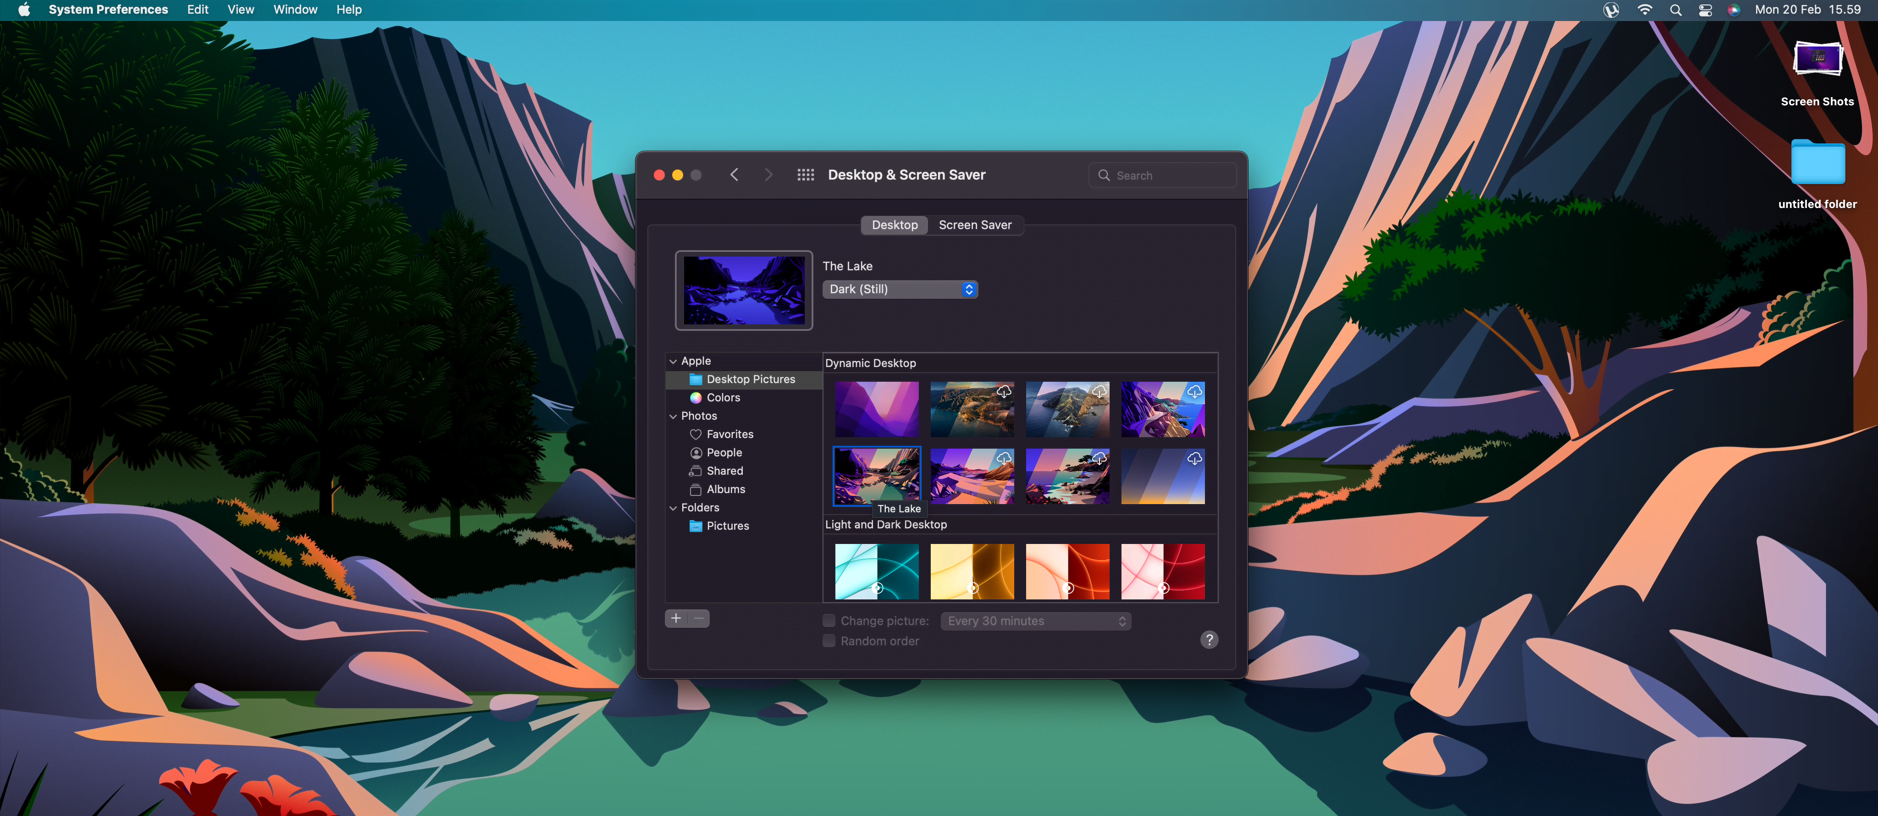Open the Apple menu
1878x816 pixels.
click(24, 10)
